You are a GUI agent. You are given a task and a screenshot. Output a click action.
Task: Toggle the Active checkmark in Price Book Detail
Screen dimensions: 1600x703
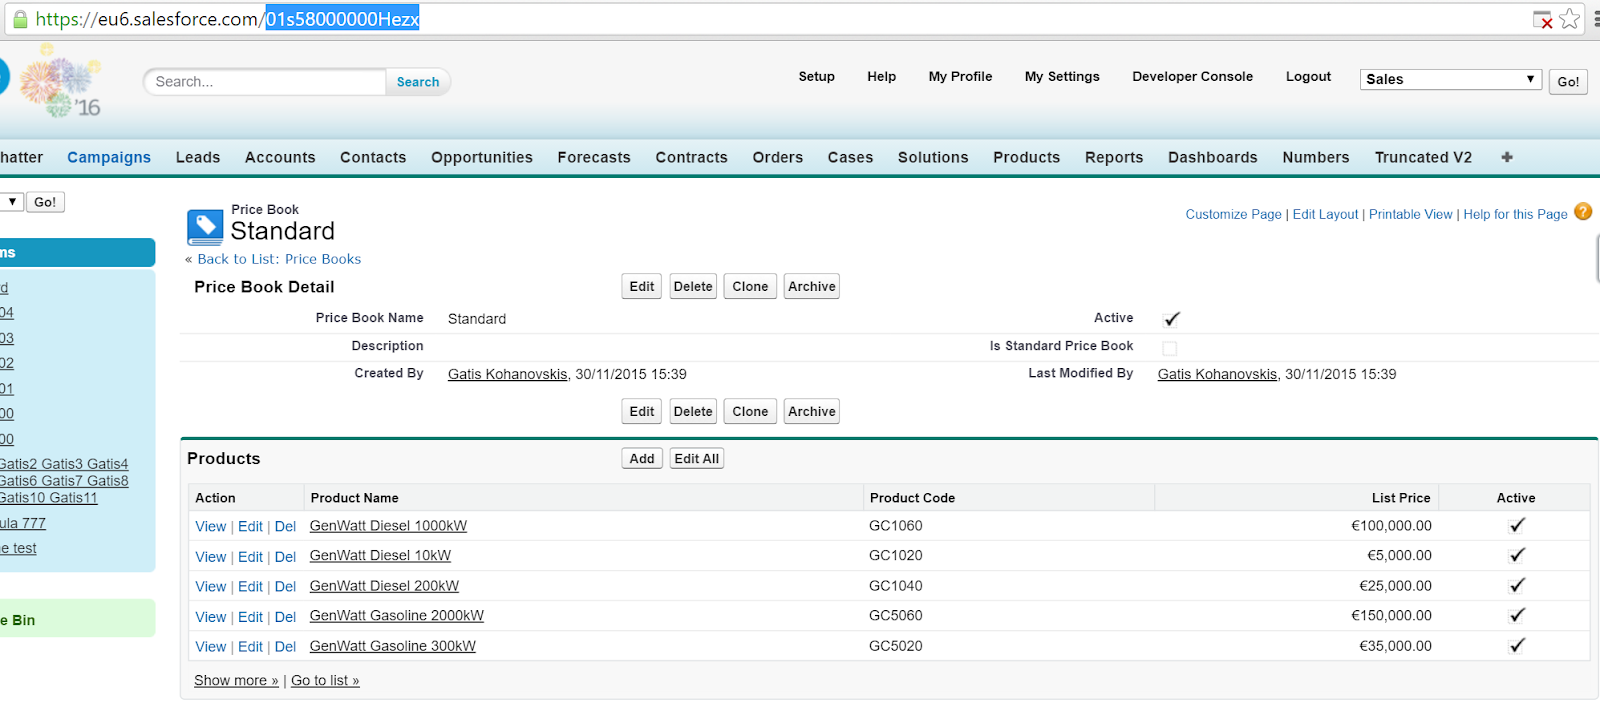pos(1172,319)
